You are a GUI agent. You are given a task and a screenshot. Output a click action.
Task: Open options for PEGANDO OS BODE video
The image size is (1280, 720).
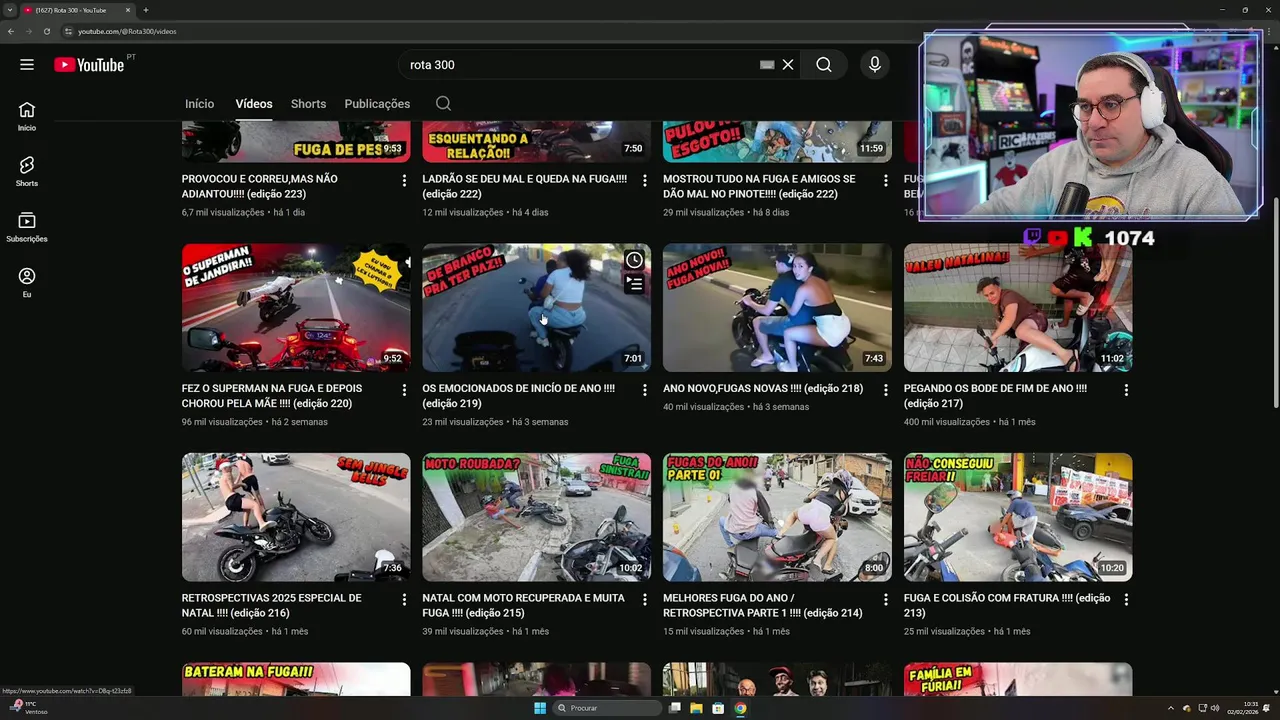[x=1126, y=390]
